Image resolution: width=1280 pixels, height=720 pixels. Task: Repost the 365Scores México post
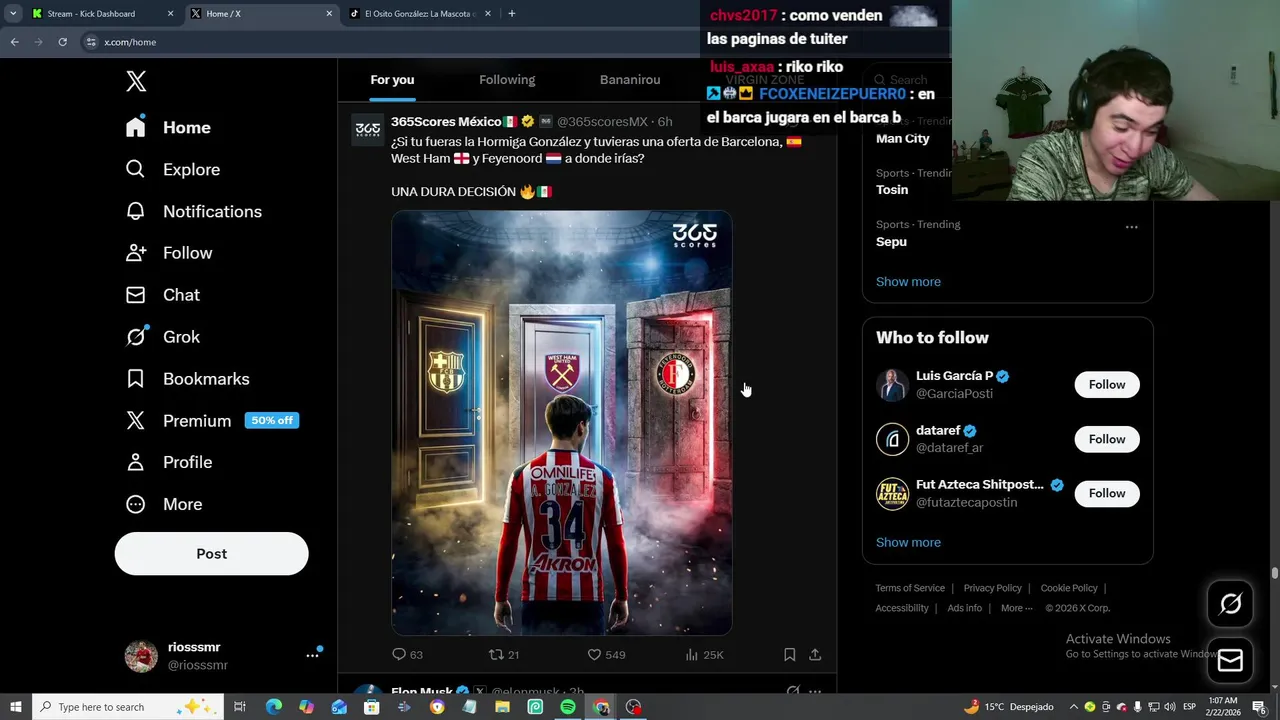503,655
